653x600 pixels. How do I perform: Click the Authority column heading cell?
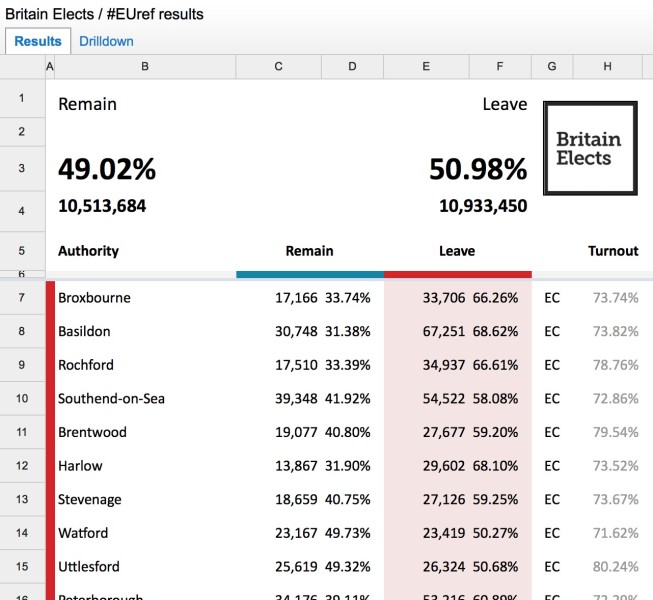[88, 251]
